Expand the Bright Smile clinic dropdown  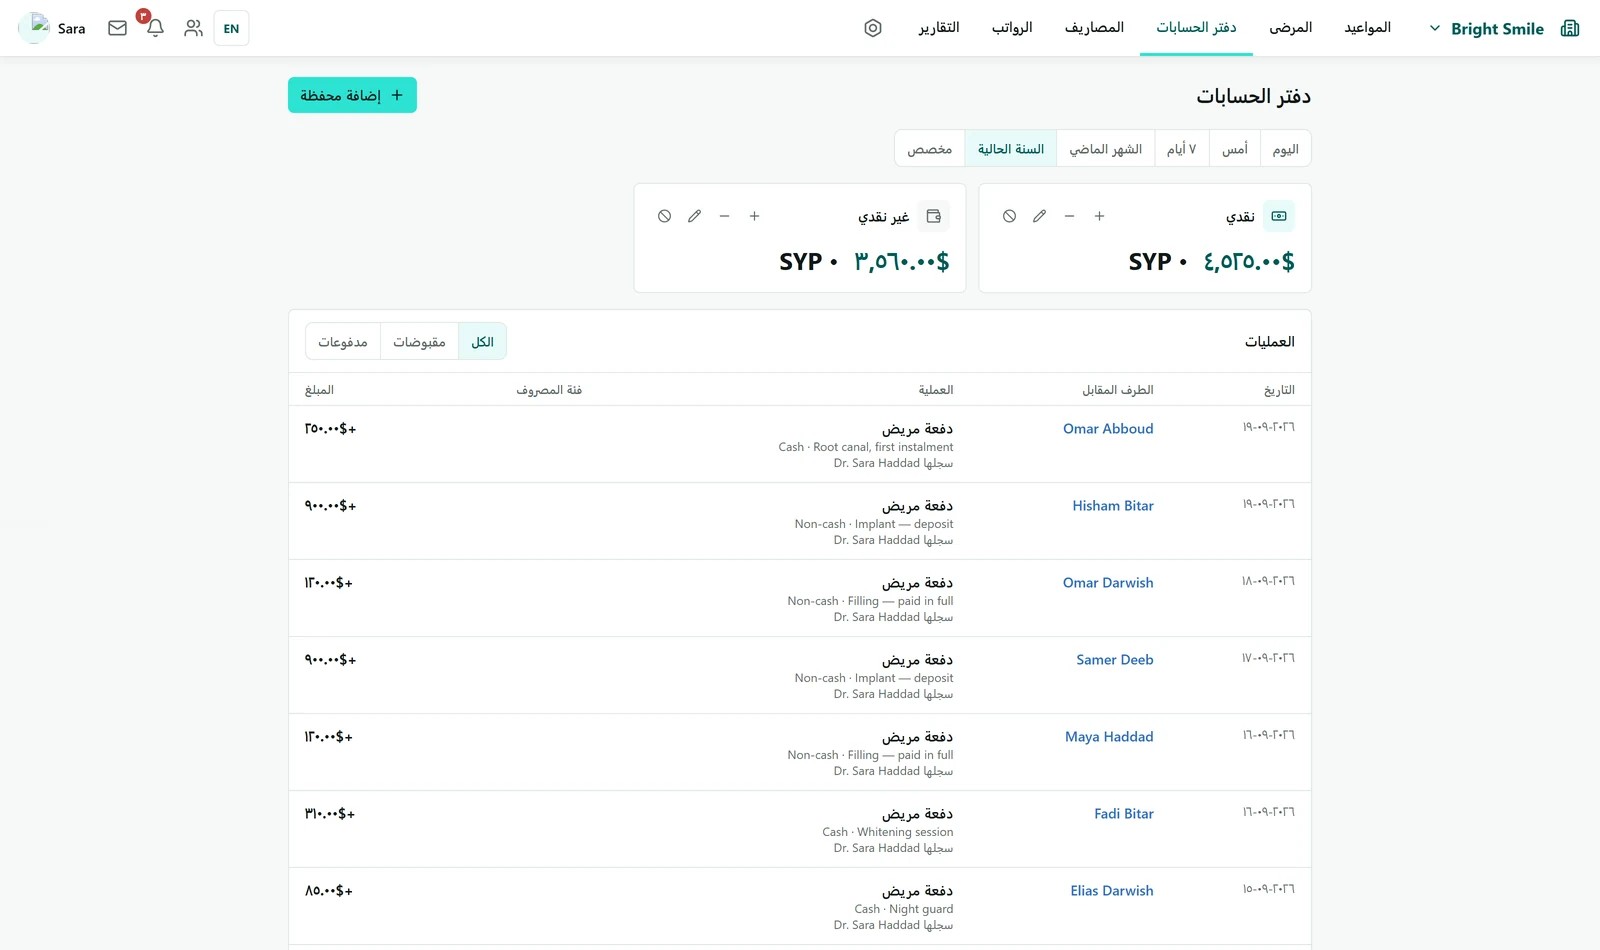(1434, 28)
